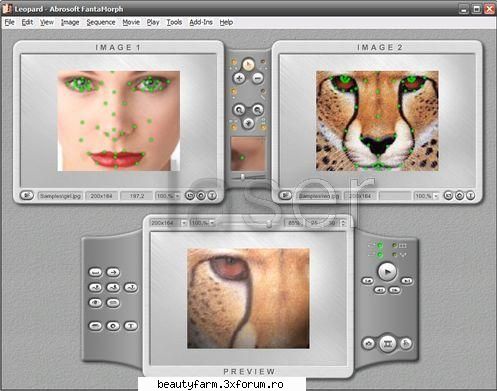
Task: Click middle curve-effect oval button in second row
Action: [x=113, y=287]
